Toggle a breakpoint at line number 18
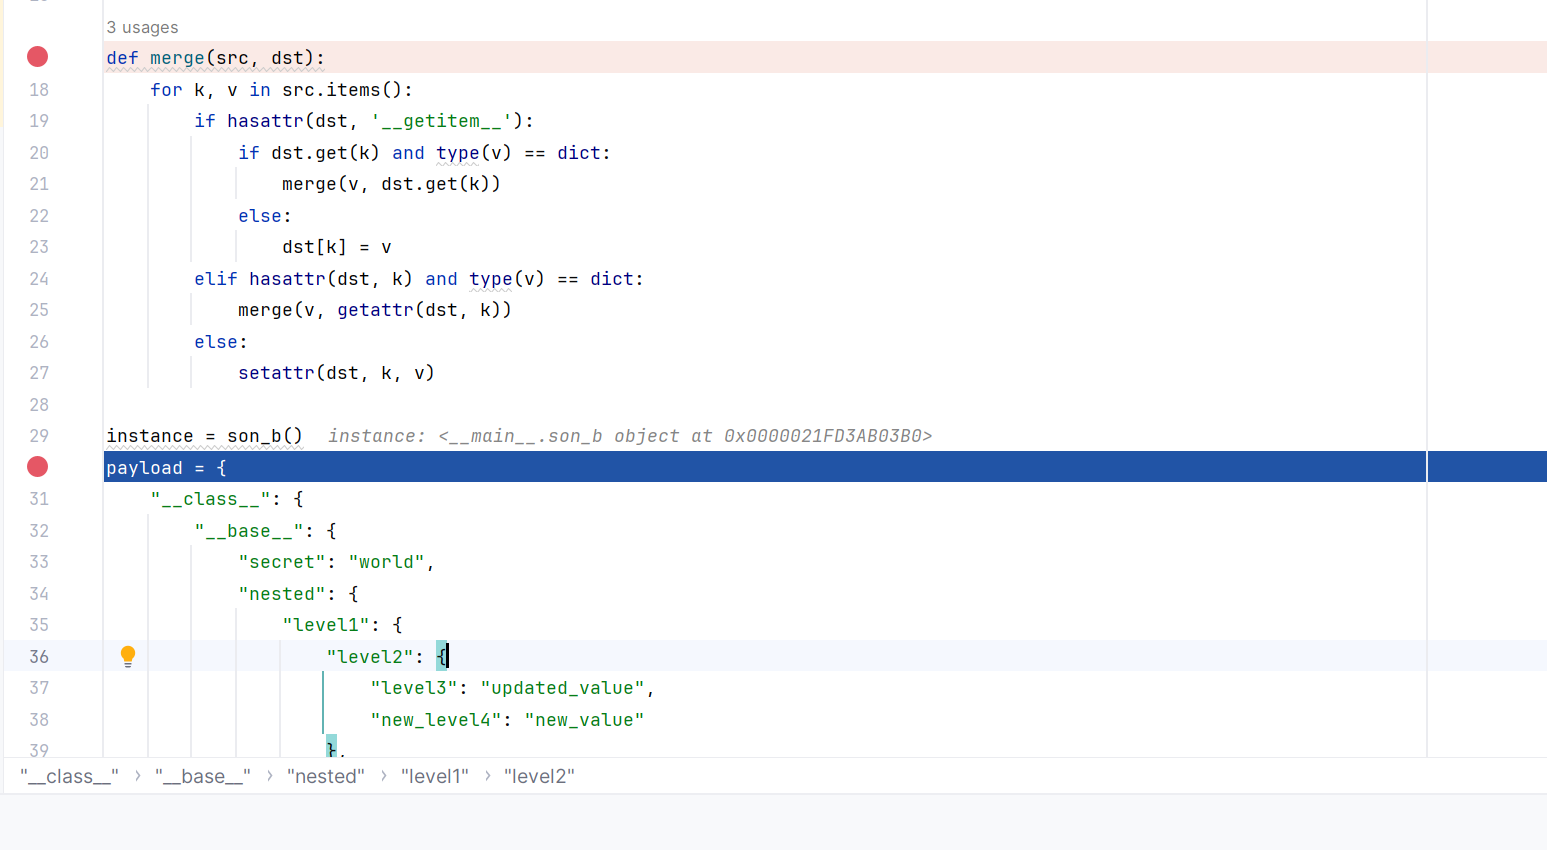This screenshot has width=1547, height=850. tap(39, 90)
